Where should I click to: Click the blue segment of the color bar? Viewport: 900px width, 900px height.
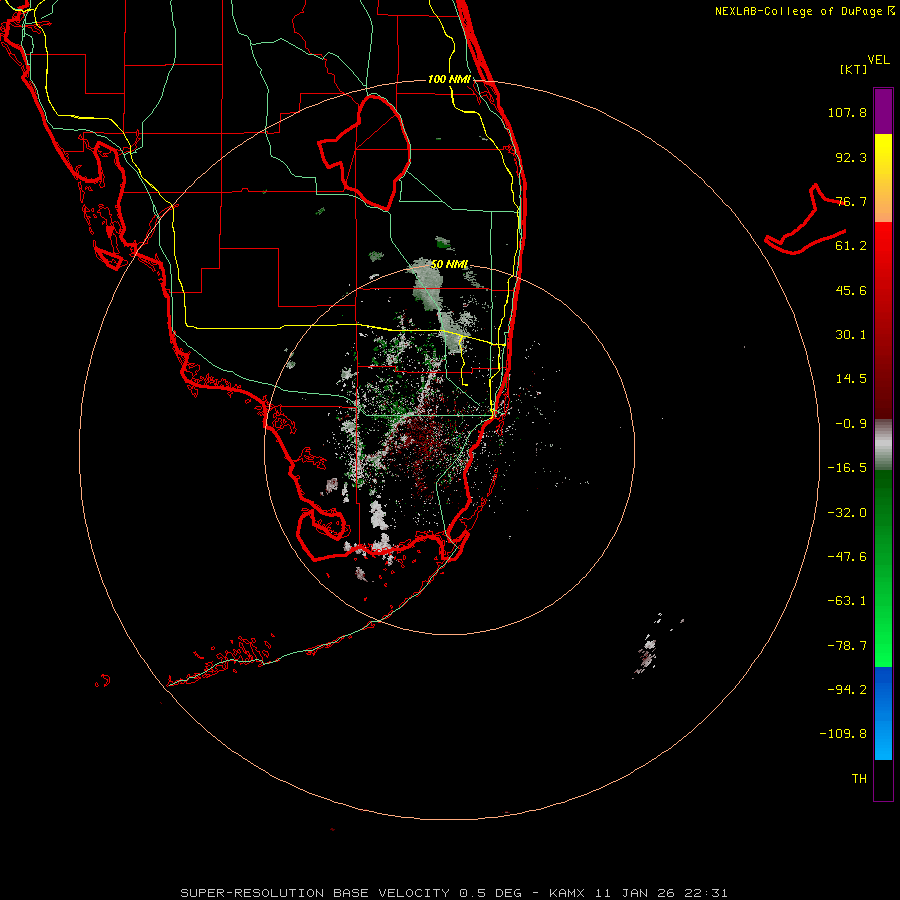[x=883, y=713]
